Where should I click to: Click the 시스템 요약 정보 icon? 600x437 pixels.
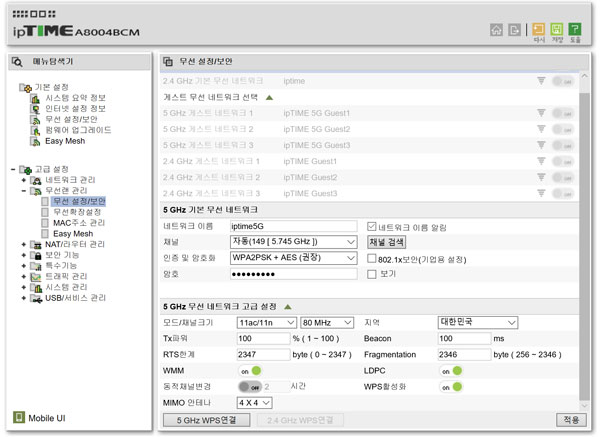35,98
